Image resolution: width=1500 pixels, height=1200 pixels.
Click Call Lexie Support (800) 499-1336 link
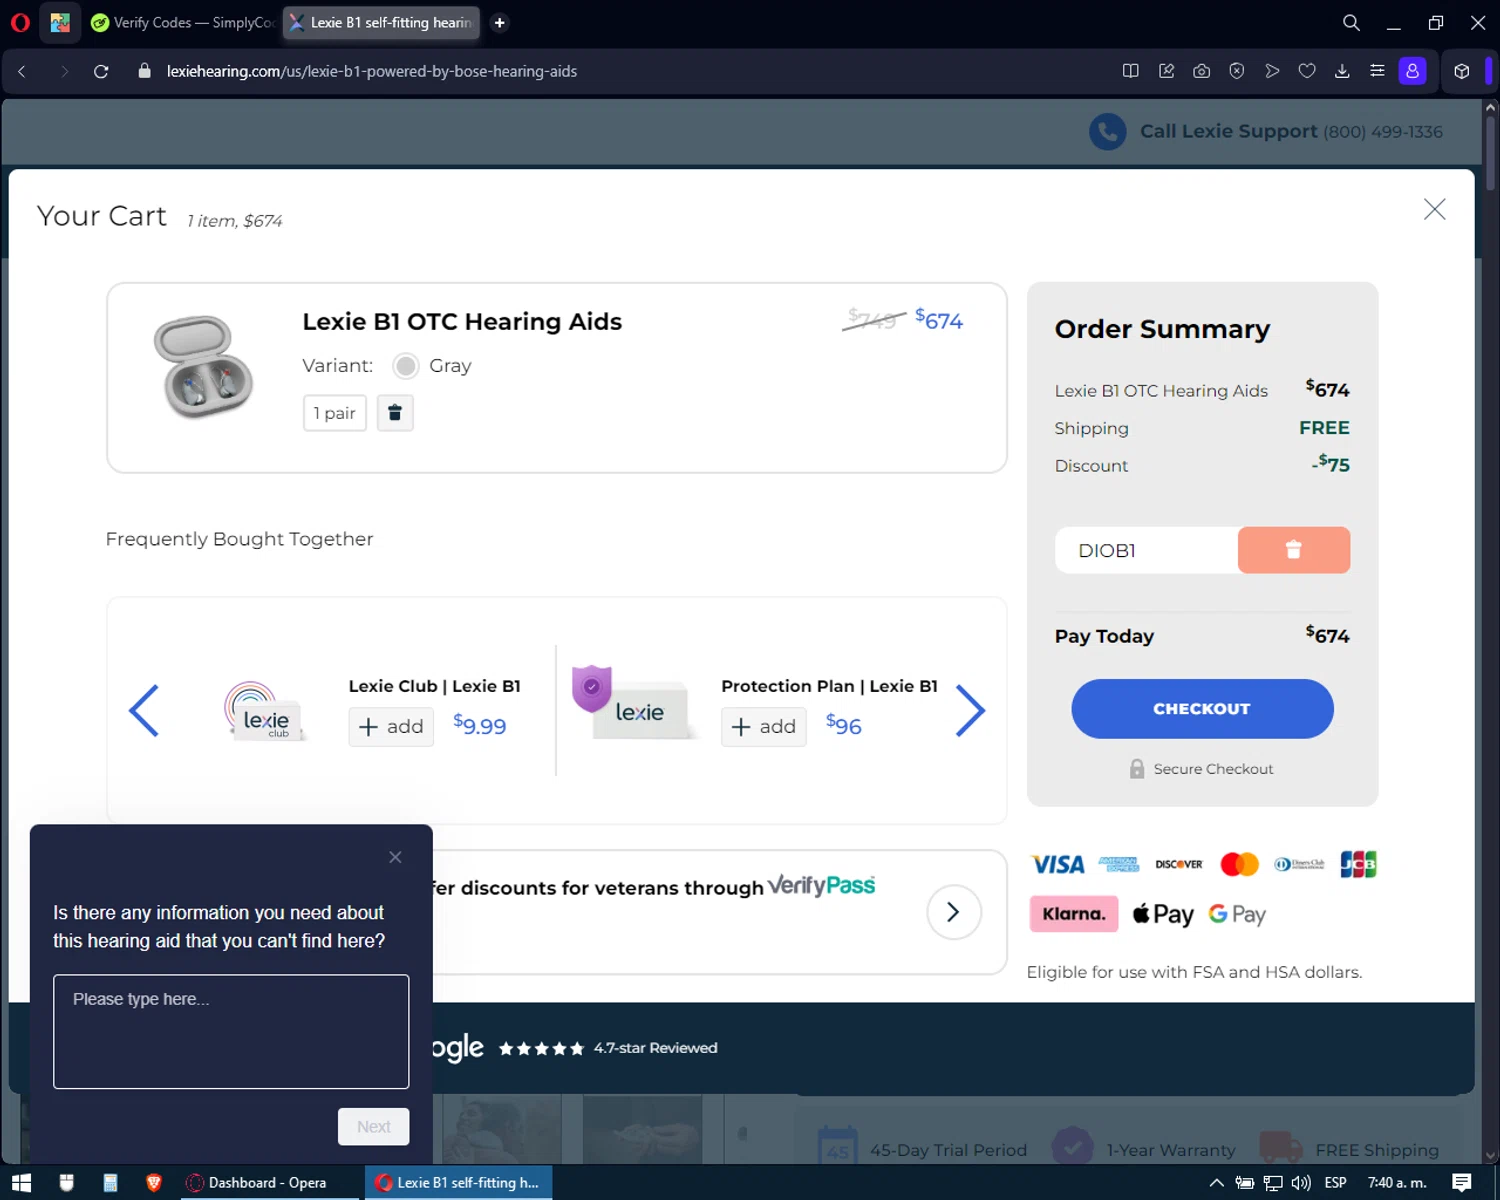click(1291, 131)
